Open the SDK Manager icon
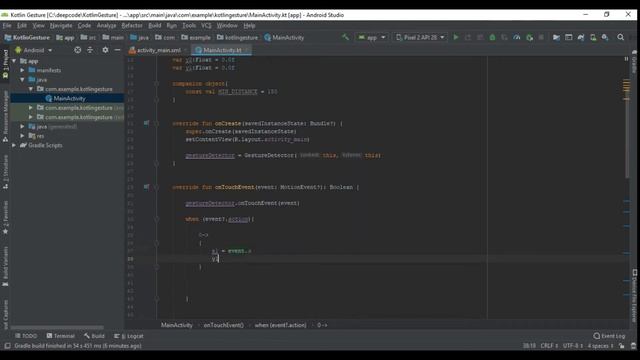Image resolution: width=640 pixels, height=360 pixels. 605,37
